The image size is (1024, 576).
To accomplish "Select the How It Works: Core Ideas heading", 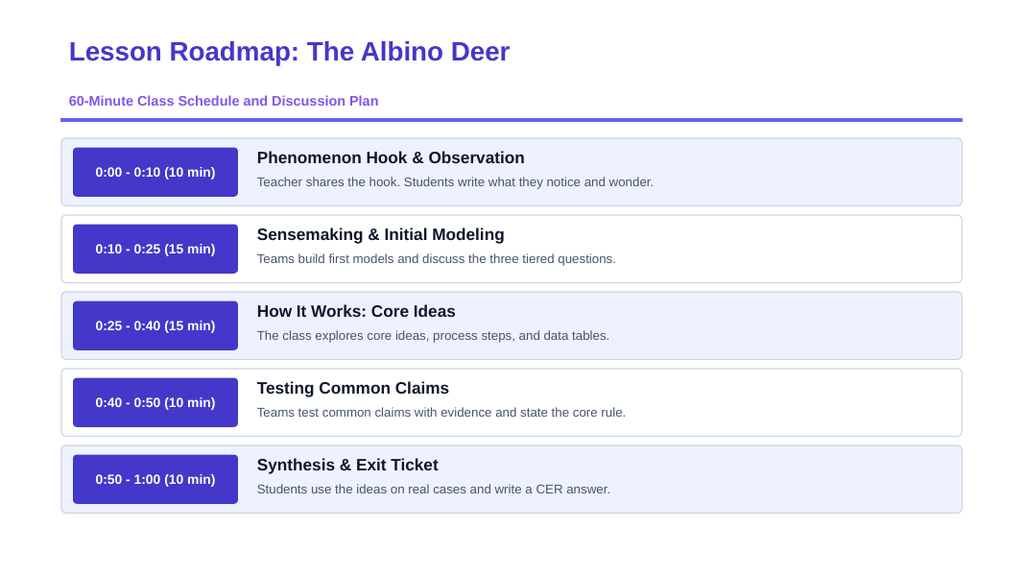I will [356, 312].
